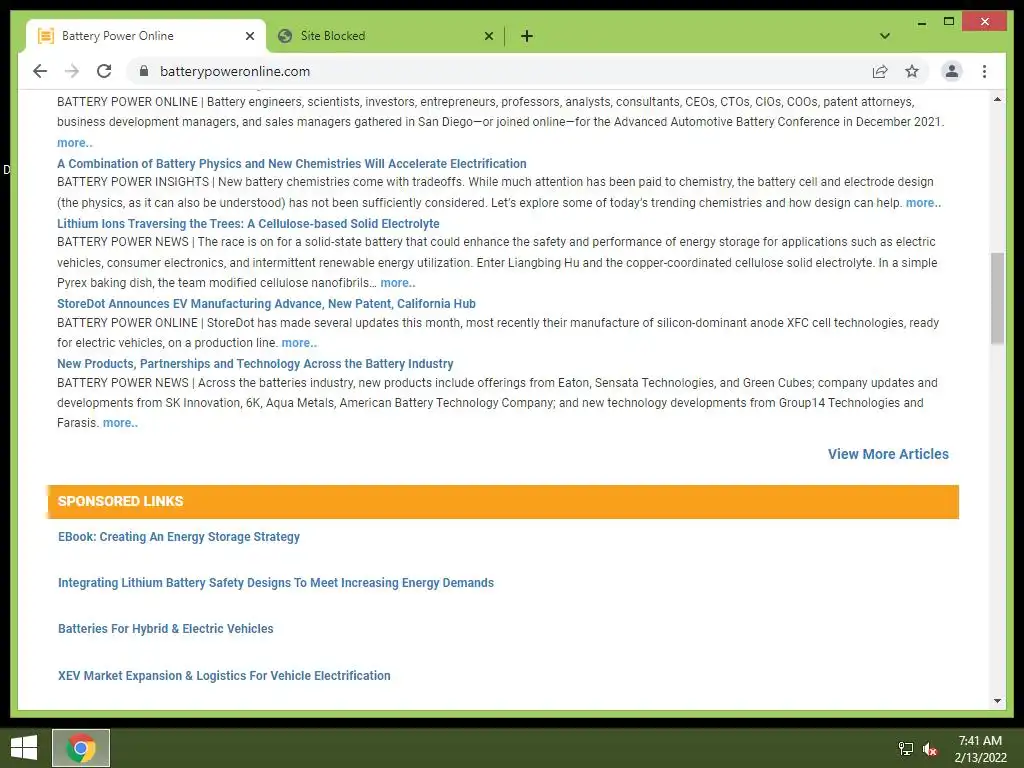Open 'A Combination of Battery Physics' article
The height and width of the screenshot is (768, 1024).
click(x=291, y=164)
